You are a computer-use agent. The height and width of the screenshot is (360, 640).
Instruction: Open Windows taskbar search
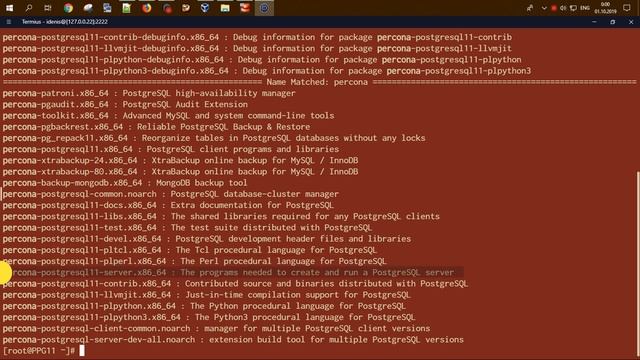point(29,8)
